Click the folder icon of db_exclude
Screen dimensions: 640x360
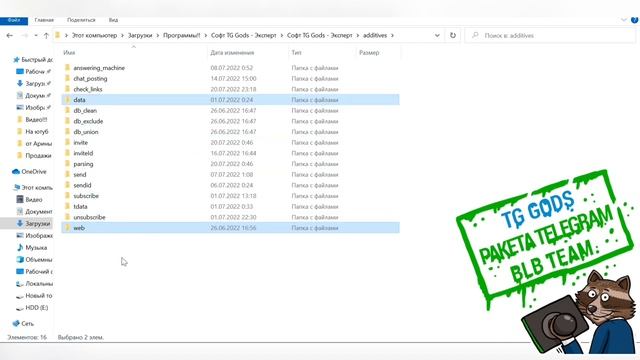click(x=67, y=121)
